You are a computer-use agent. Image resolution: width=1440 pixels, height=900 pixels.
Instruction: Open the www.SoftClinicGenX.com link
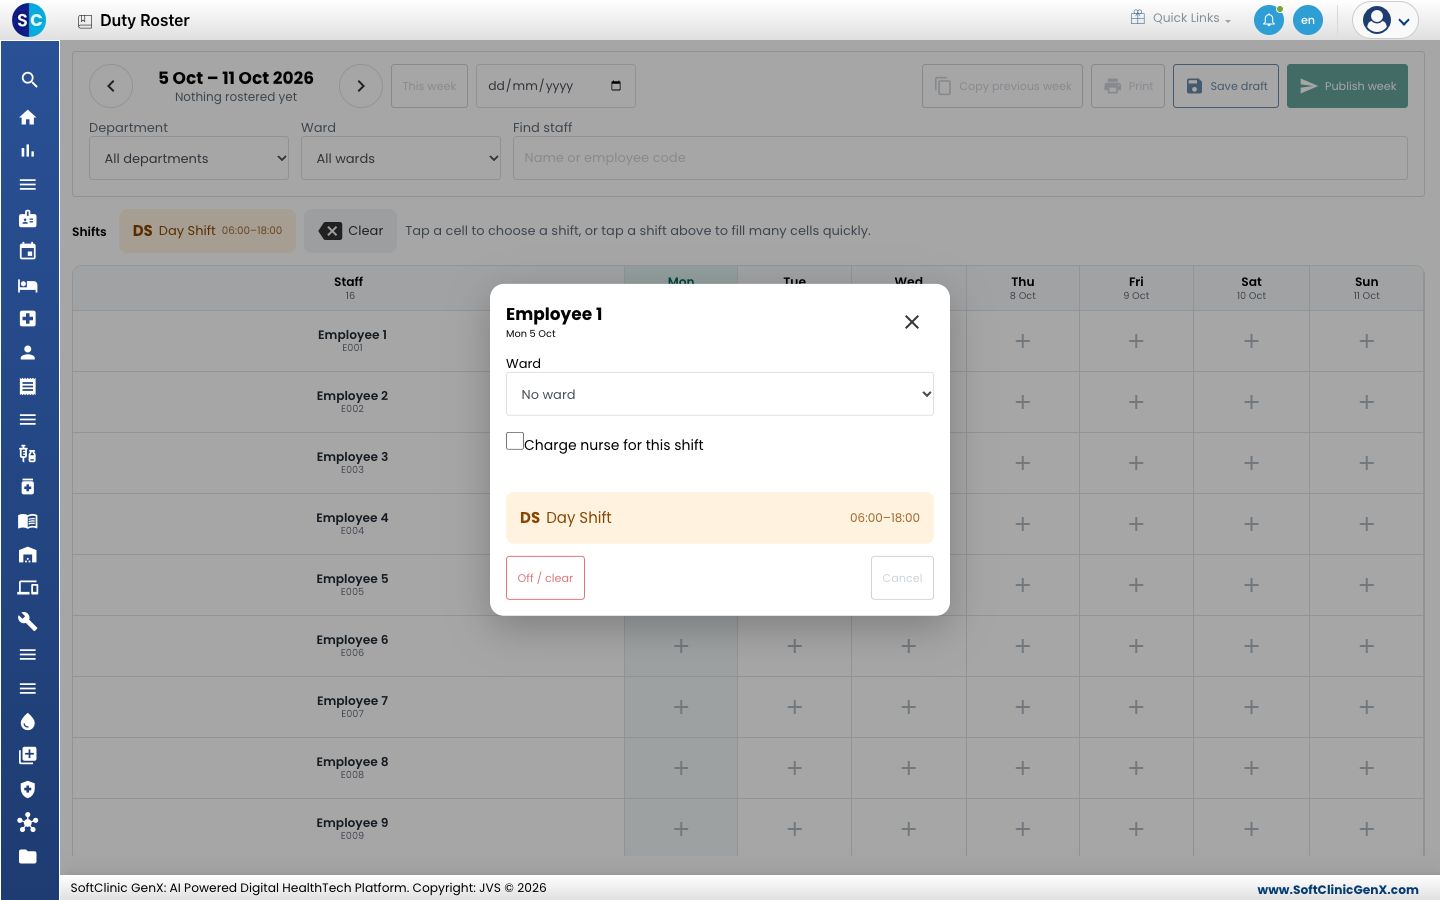click(1338, 889)
